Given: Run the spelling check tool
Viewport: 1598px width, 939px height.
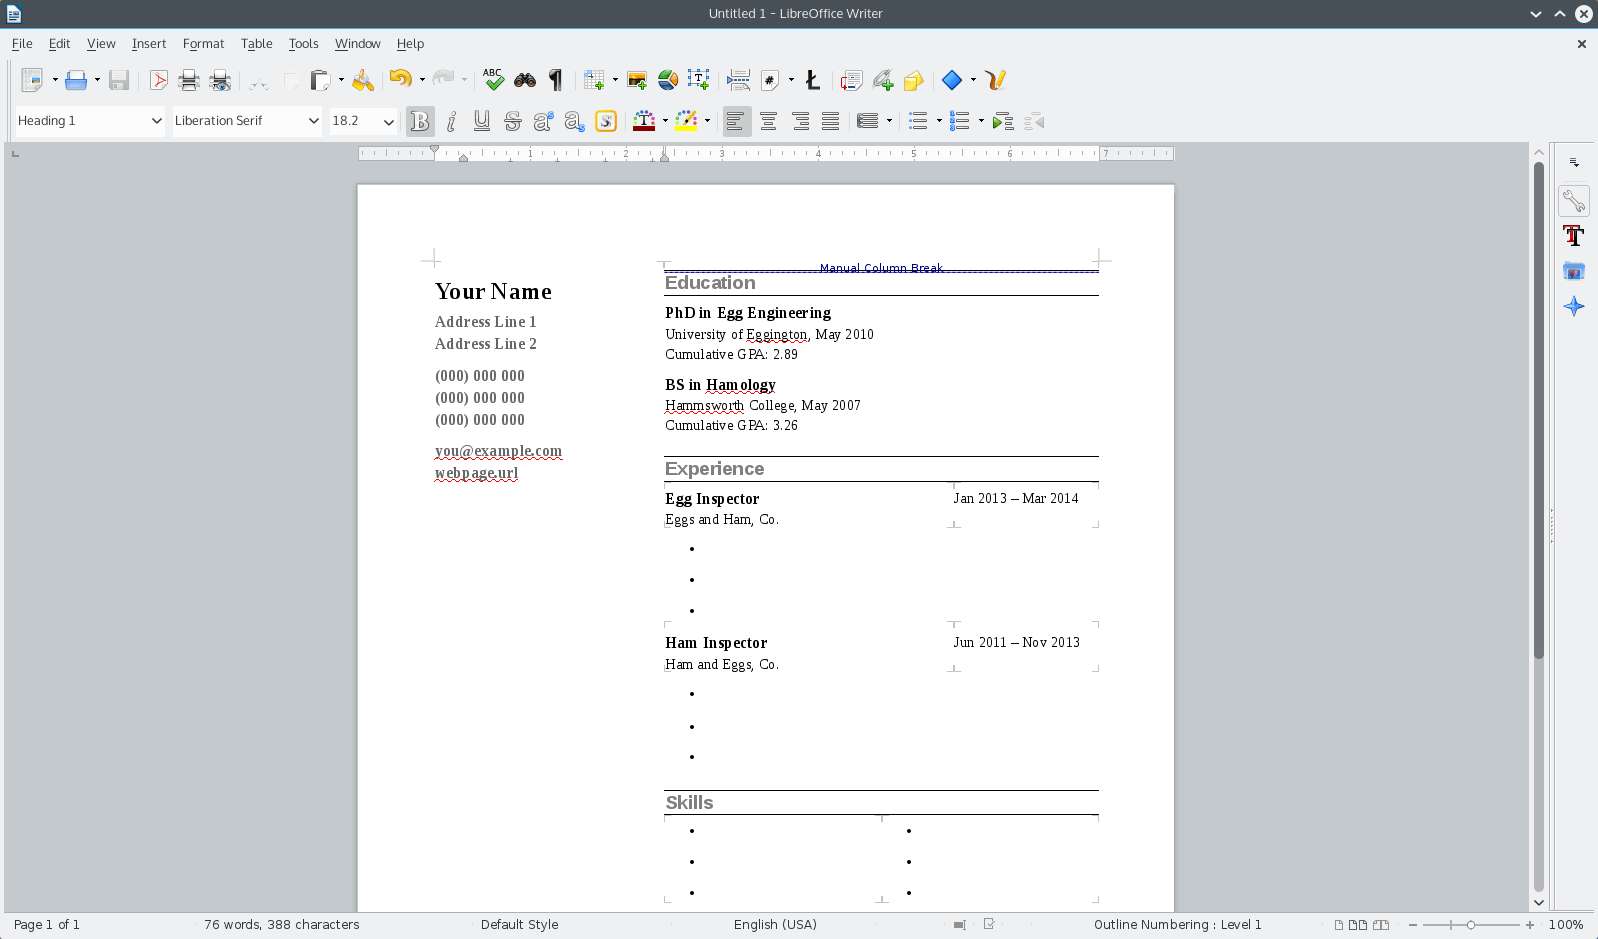Looking at the screenshot, I should click(x=493, y=80).
